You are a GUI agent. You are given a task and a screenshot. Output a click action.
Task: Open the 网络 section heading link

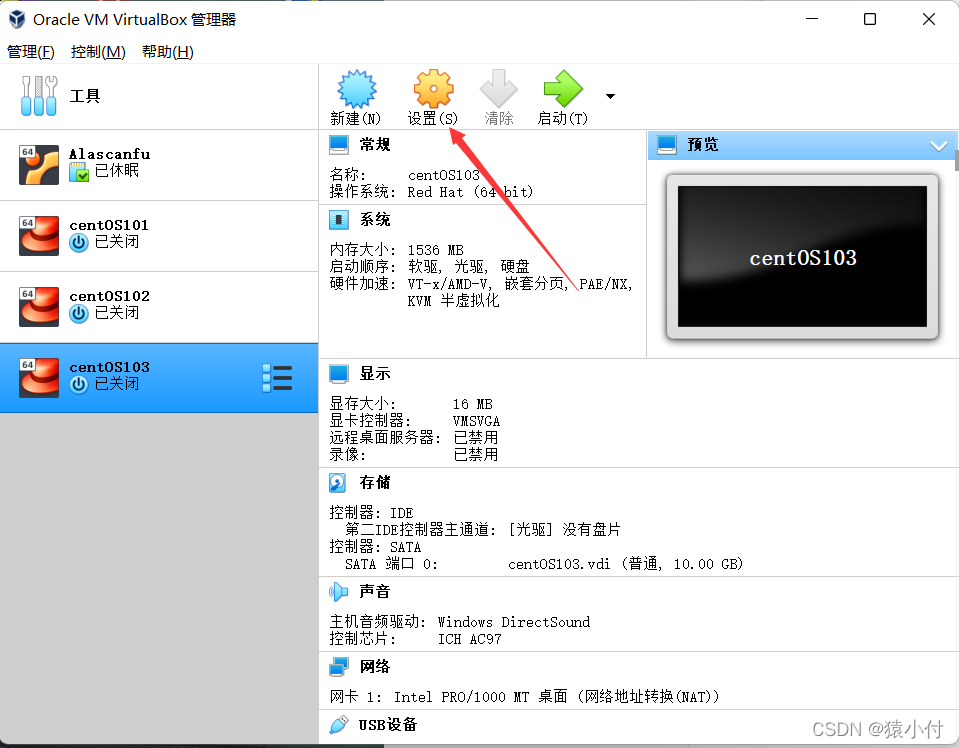click(375, 667)
